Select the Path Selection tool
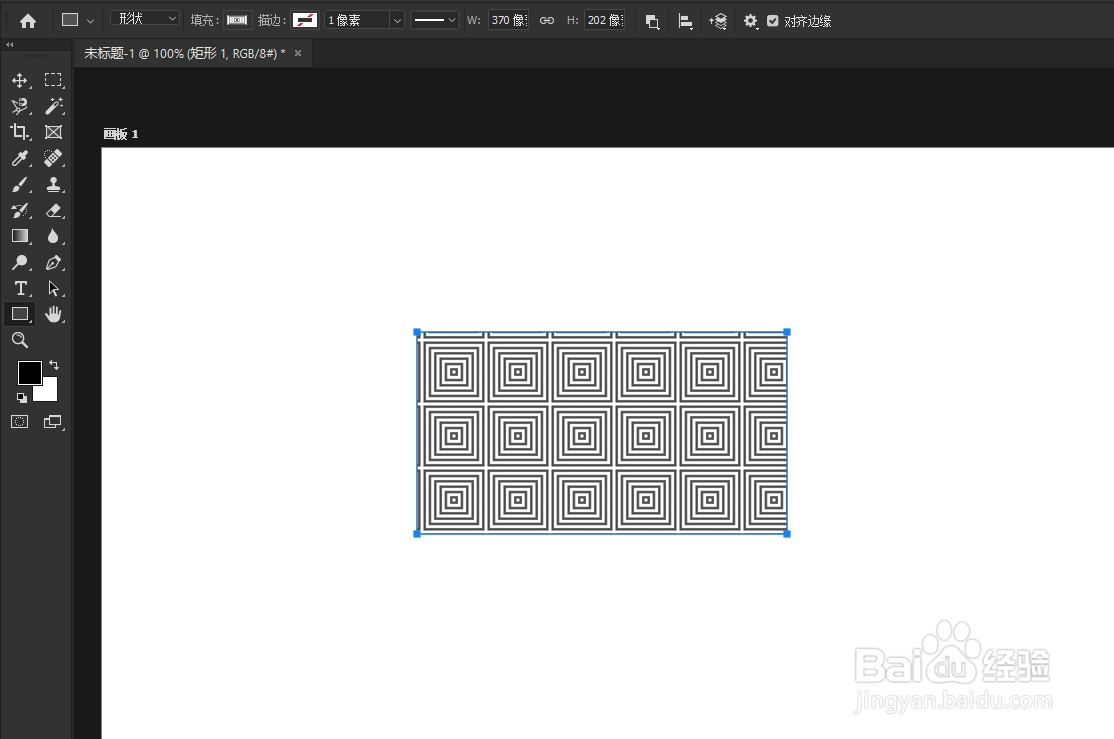1114x739 pixels. click(x=53, y=288)
